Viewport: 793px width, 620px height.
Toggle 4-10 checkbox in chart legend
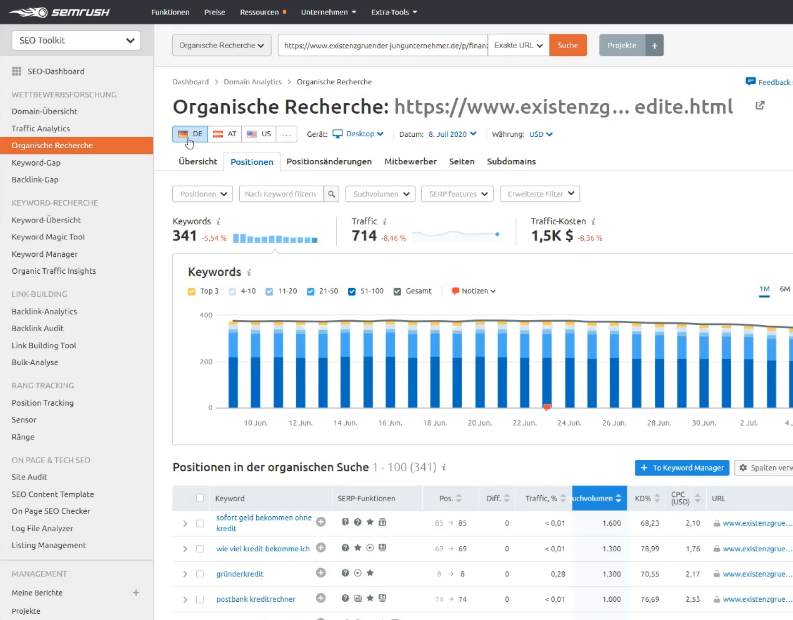[x=233, y=292]
